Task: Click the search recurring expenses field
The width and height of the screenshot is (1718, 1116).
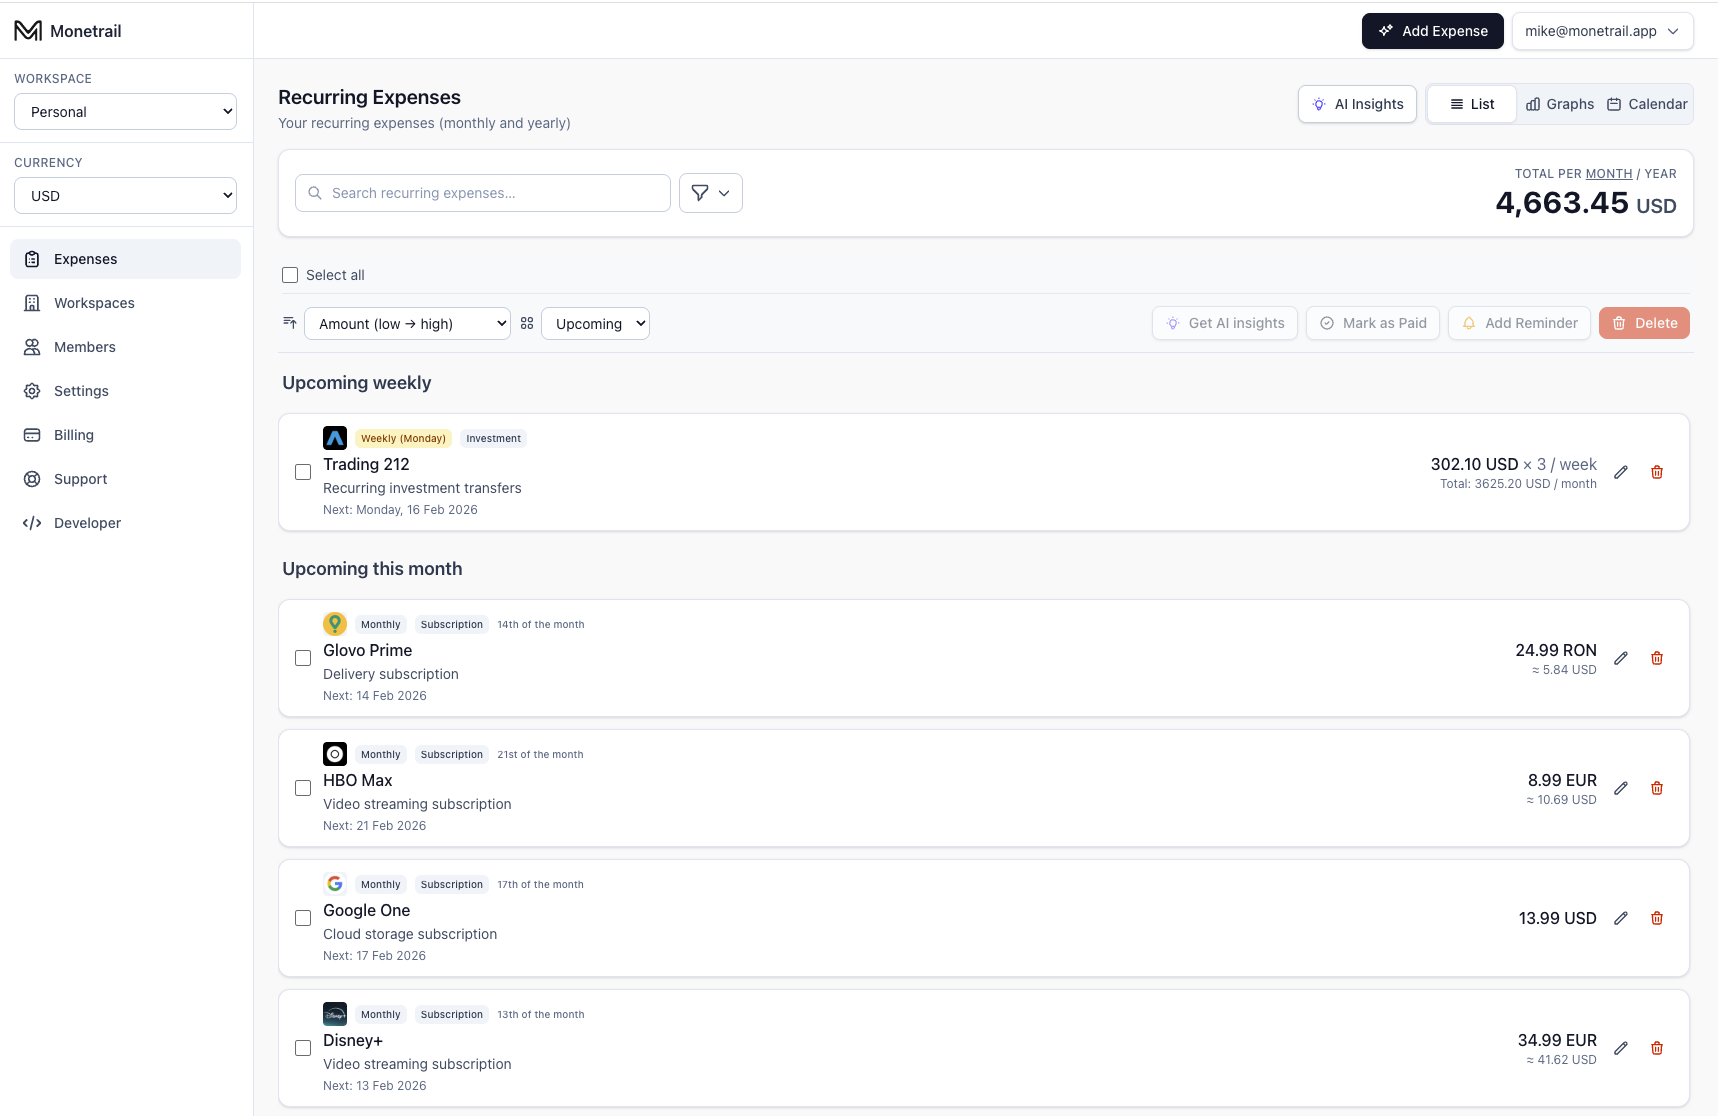Action: [483, 193]
